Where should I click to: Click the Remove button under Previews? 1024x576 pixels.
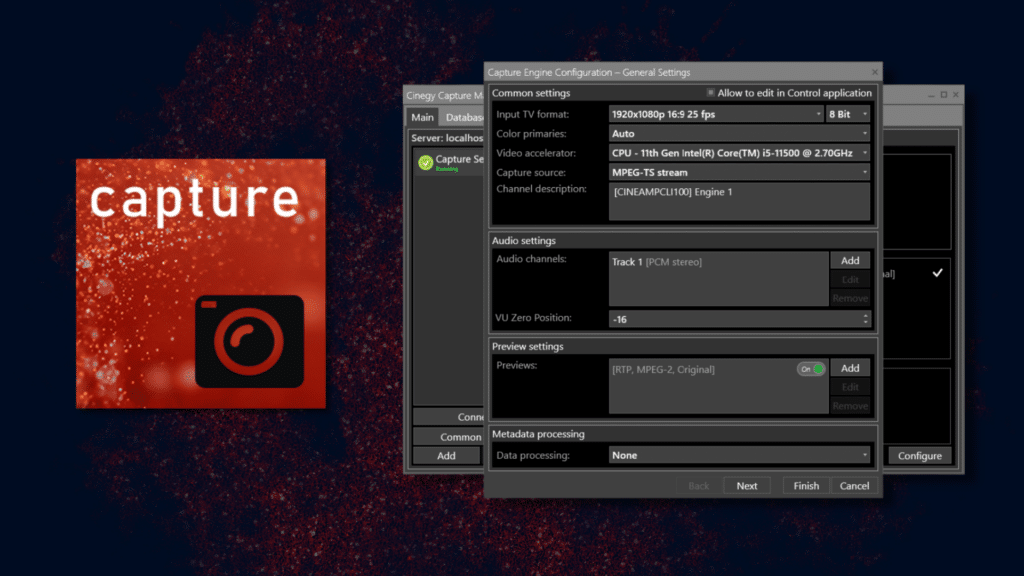[x=850, y=406]
